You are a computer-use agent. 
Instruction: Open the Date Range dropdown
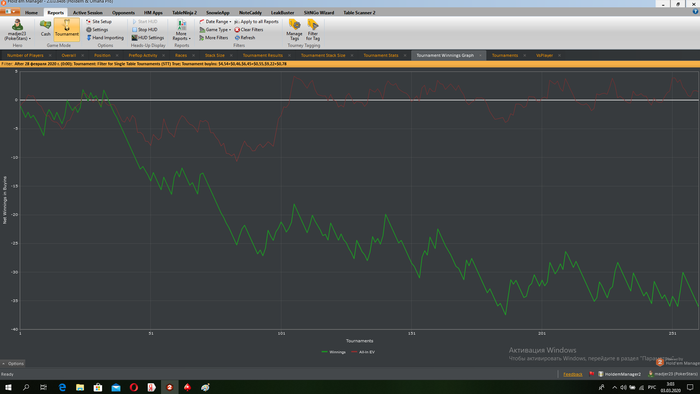pyautogui.click(x=215, y=21)
